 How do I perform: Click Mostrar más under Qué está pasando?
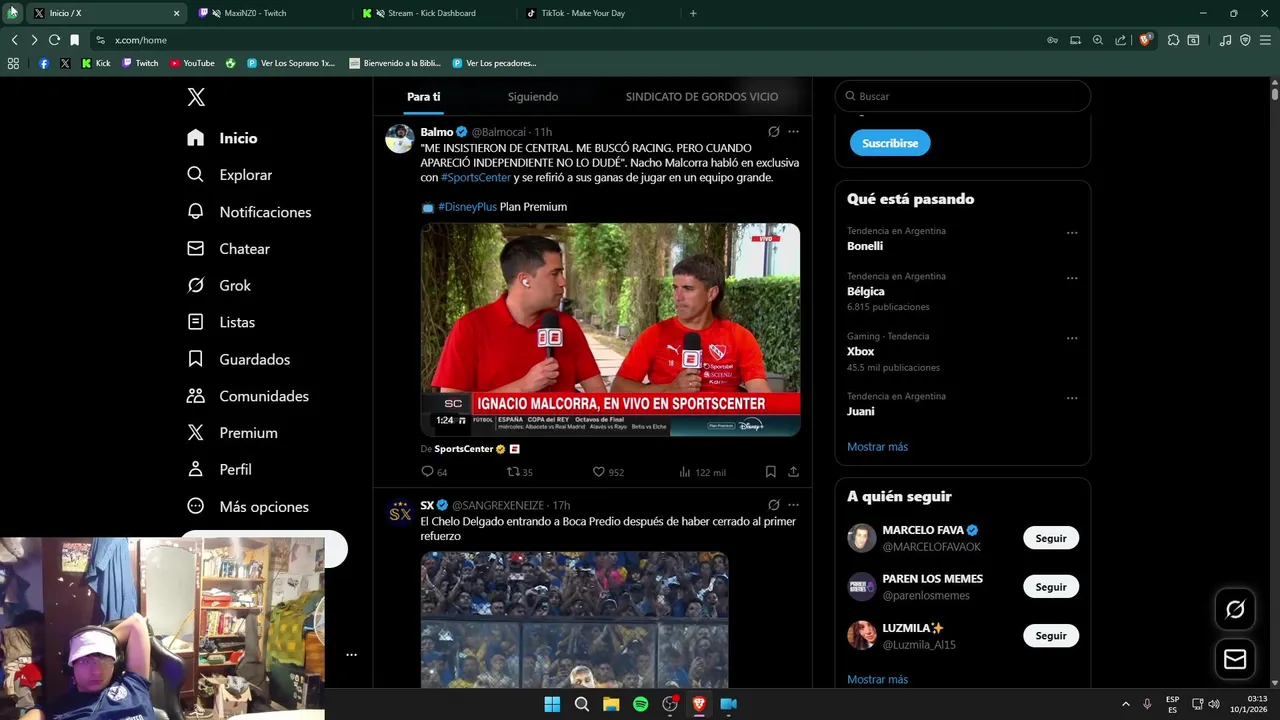[x=877, y=447]
